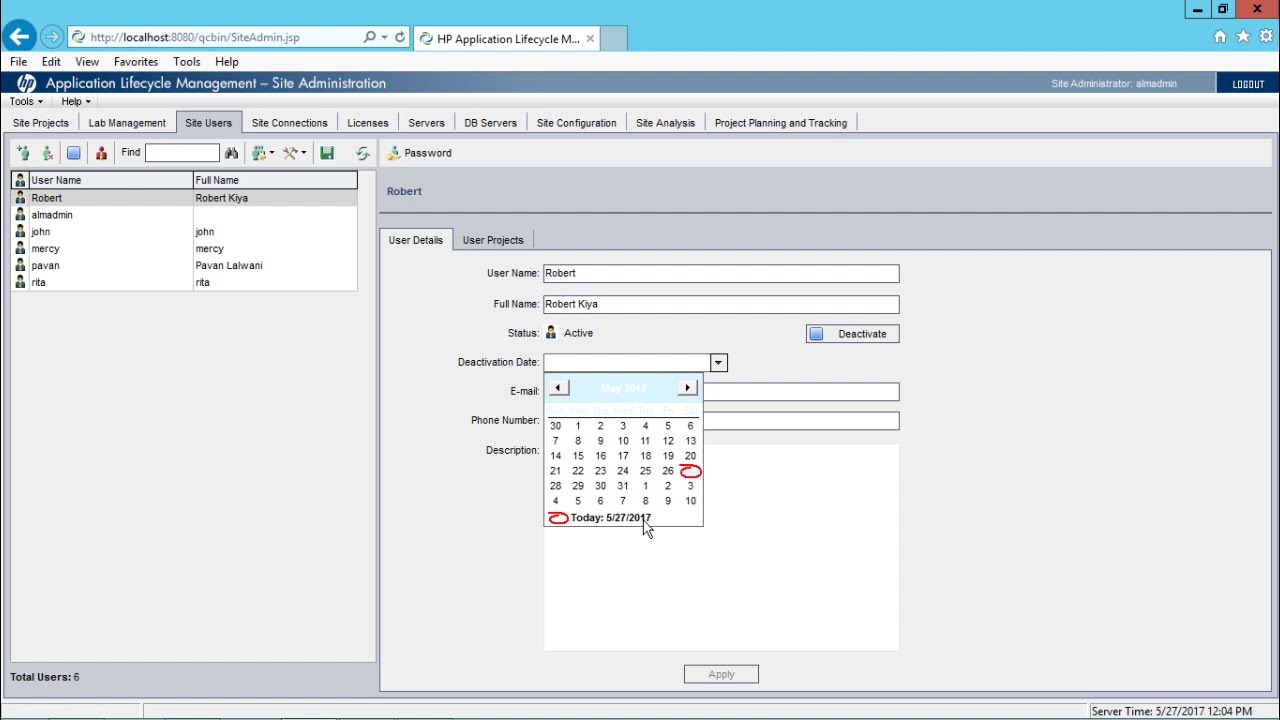Click the User Name input field
Image resolution: width=1280 pixels, height=720 pixels.
point(721,273)
